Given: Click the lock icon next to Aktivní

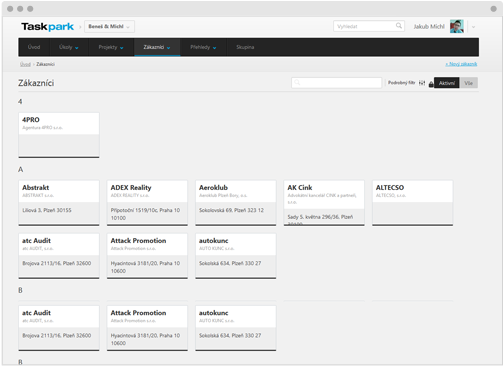Looking at the screenshot, I should (431, 84).
